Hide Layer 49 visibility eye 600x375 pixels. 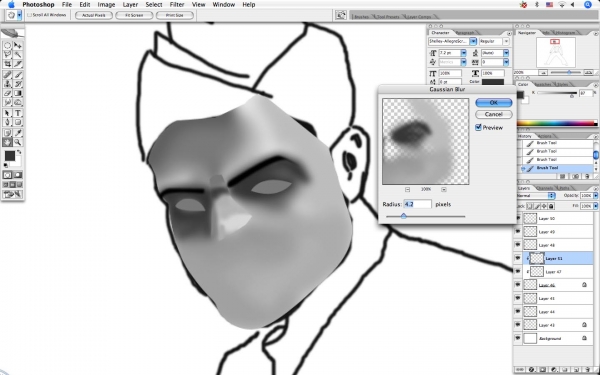[518, 232]
